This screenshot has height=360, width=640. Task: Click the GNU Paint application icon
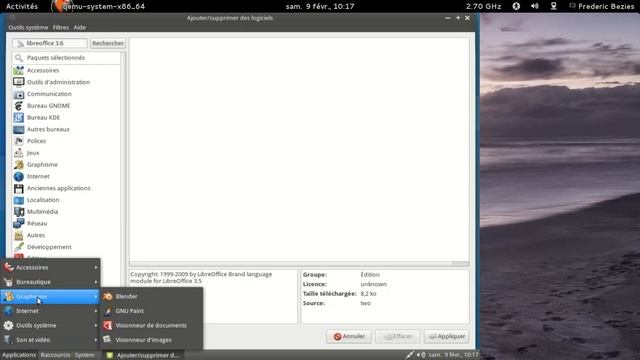tap(107, 311)
